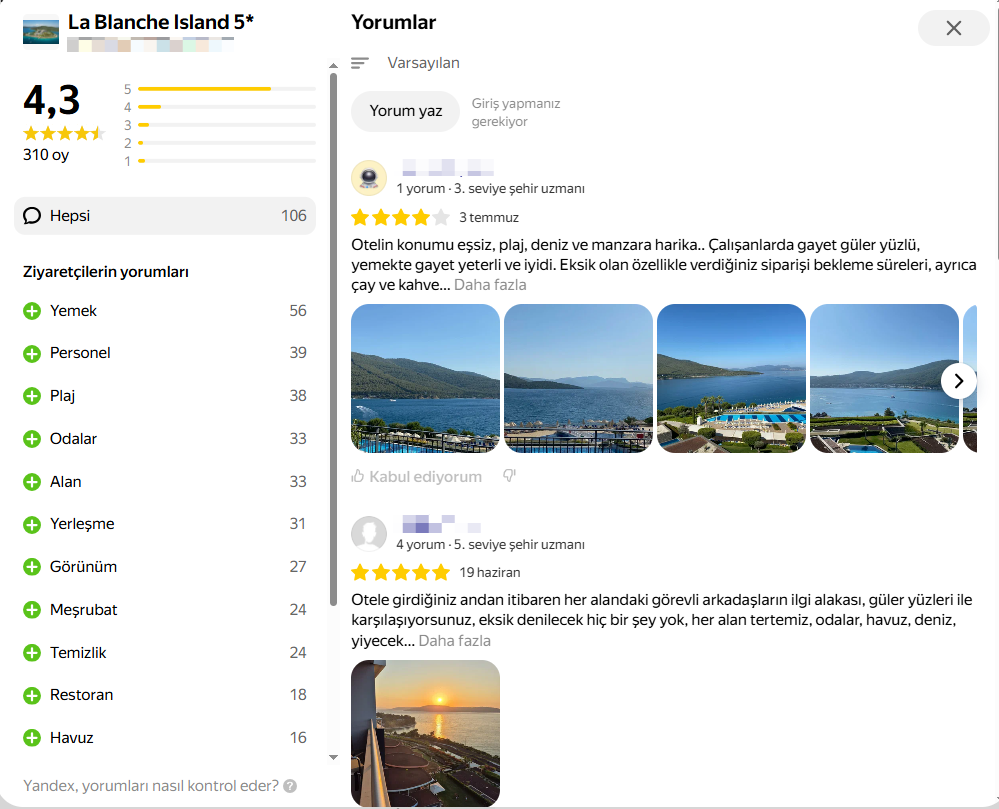This screenshot has height=809, width=999.
Task: Click the thumbs-down icon under first review
Action: [509, 476]
